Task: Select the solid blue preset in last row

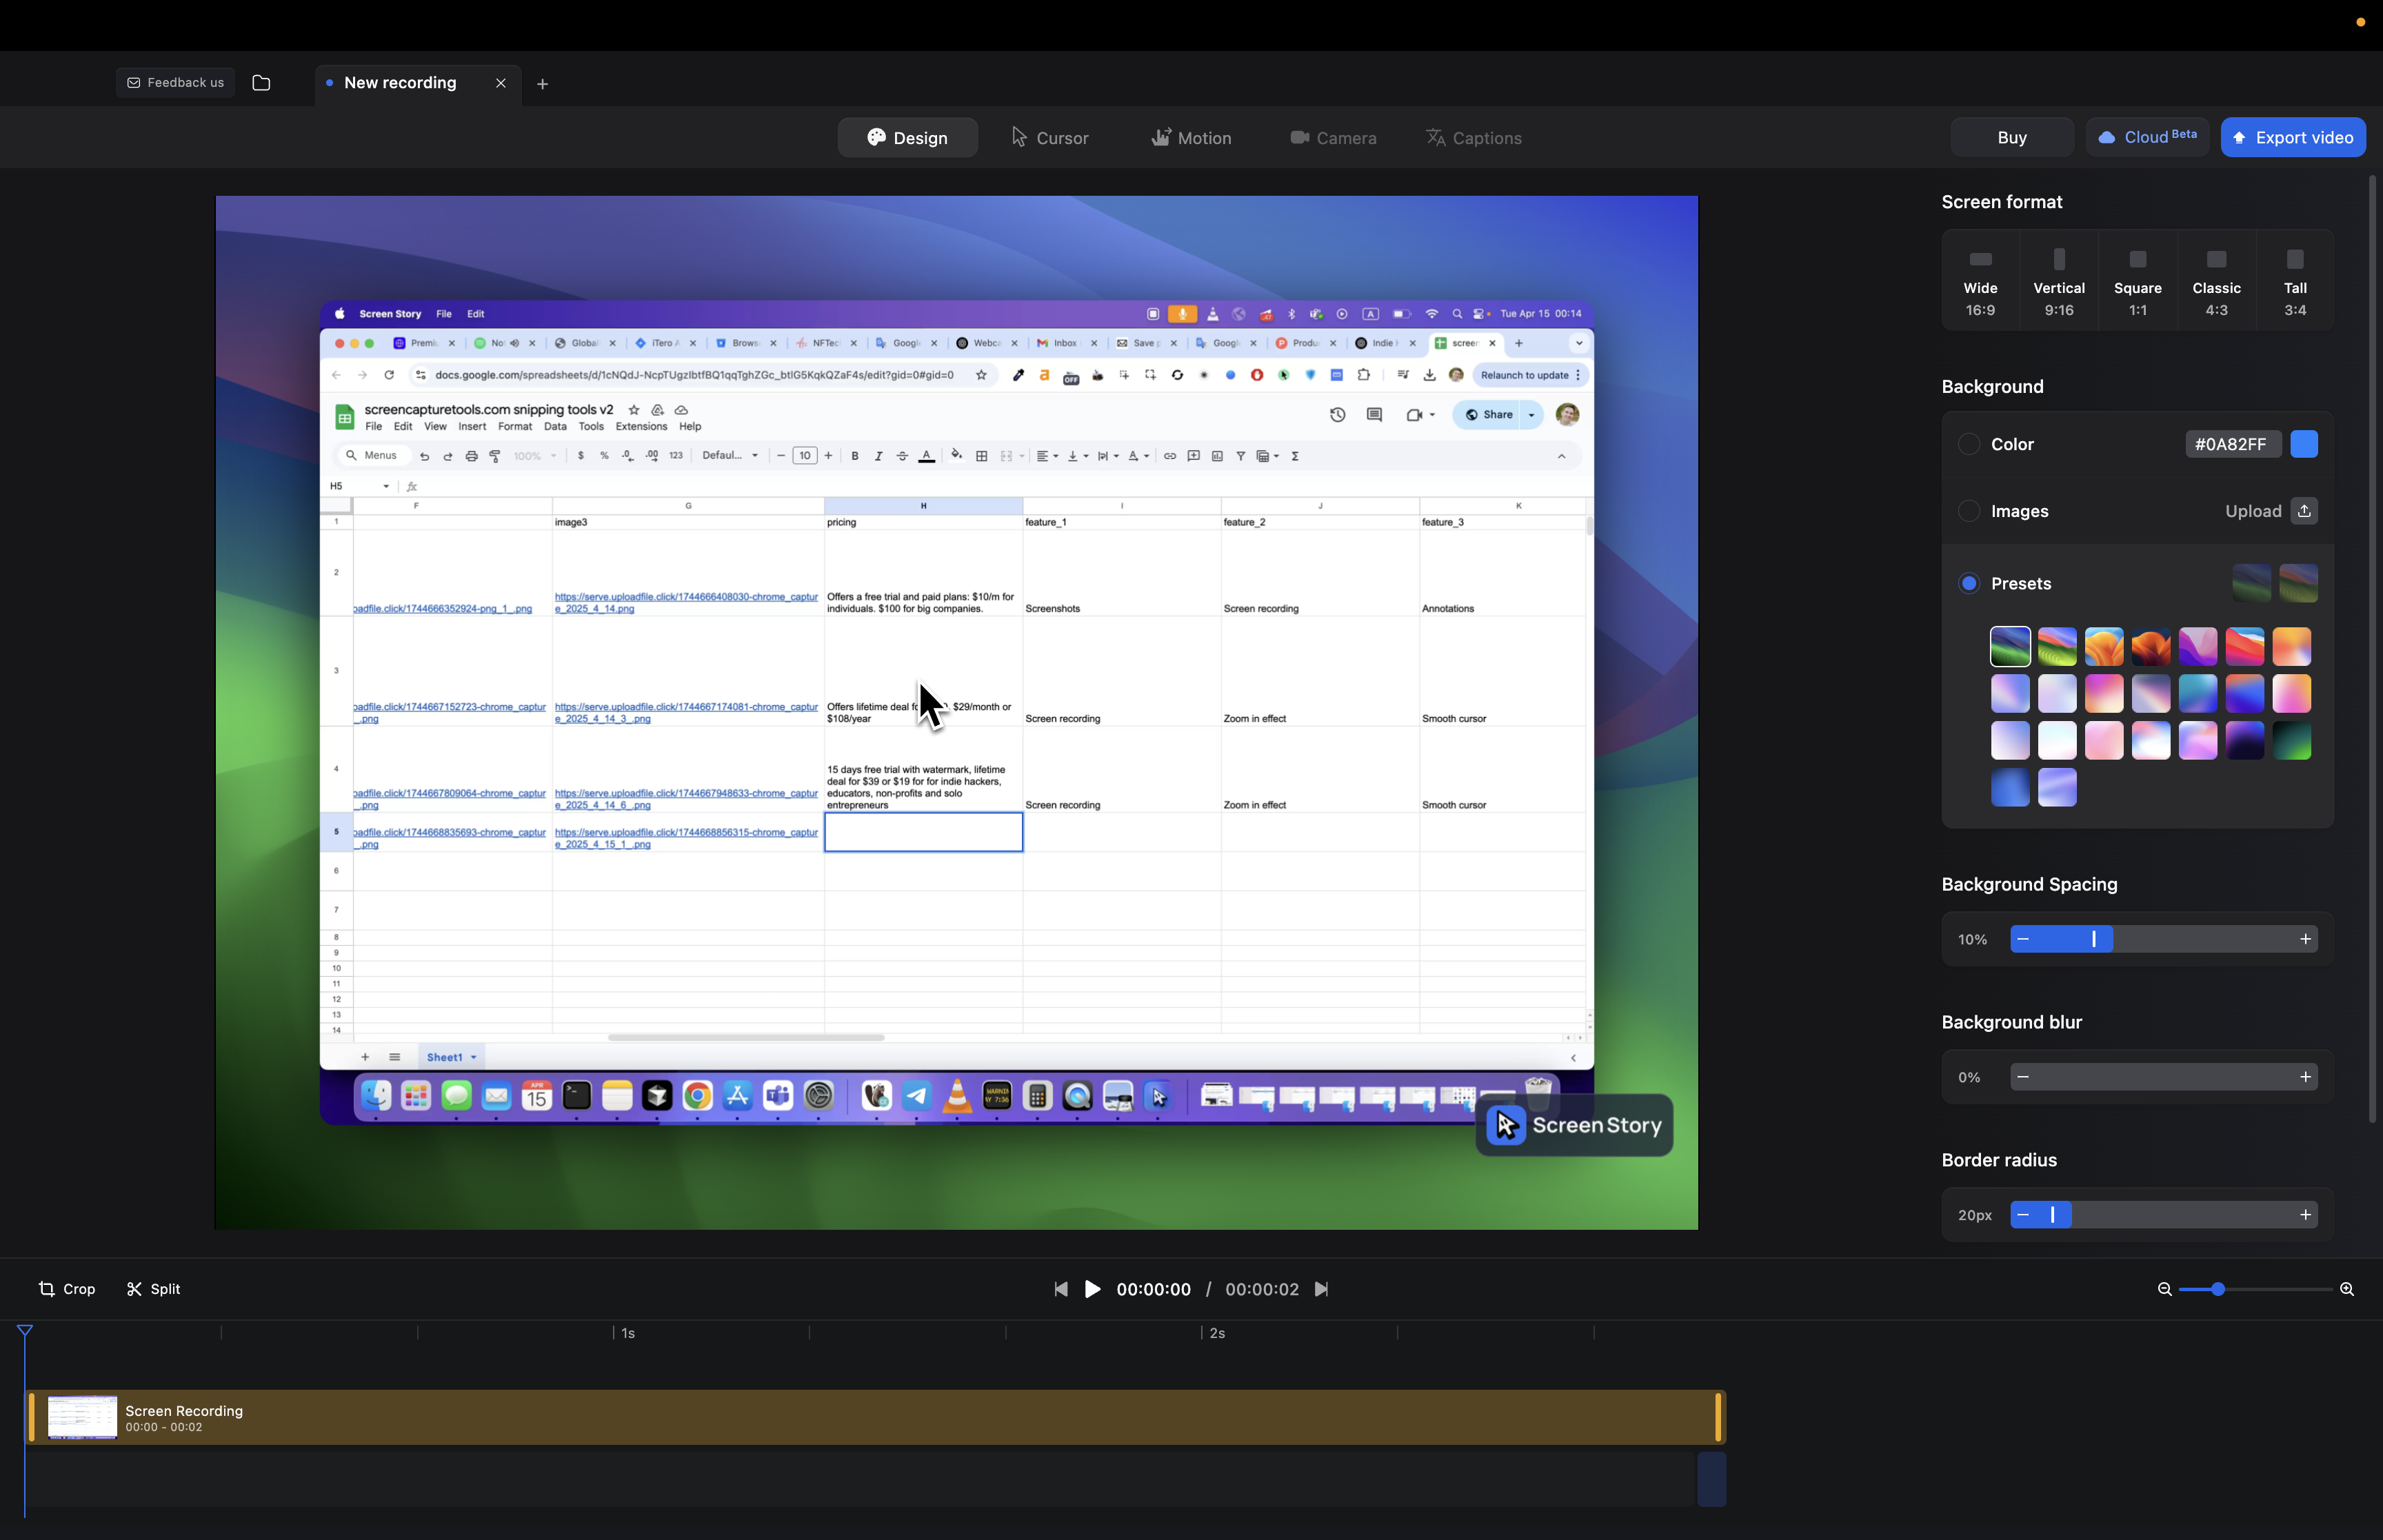Action: click(2010, 788)
